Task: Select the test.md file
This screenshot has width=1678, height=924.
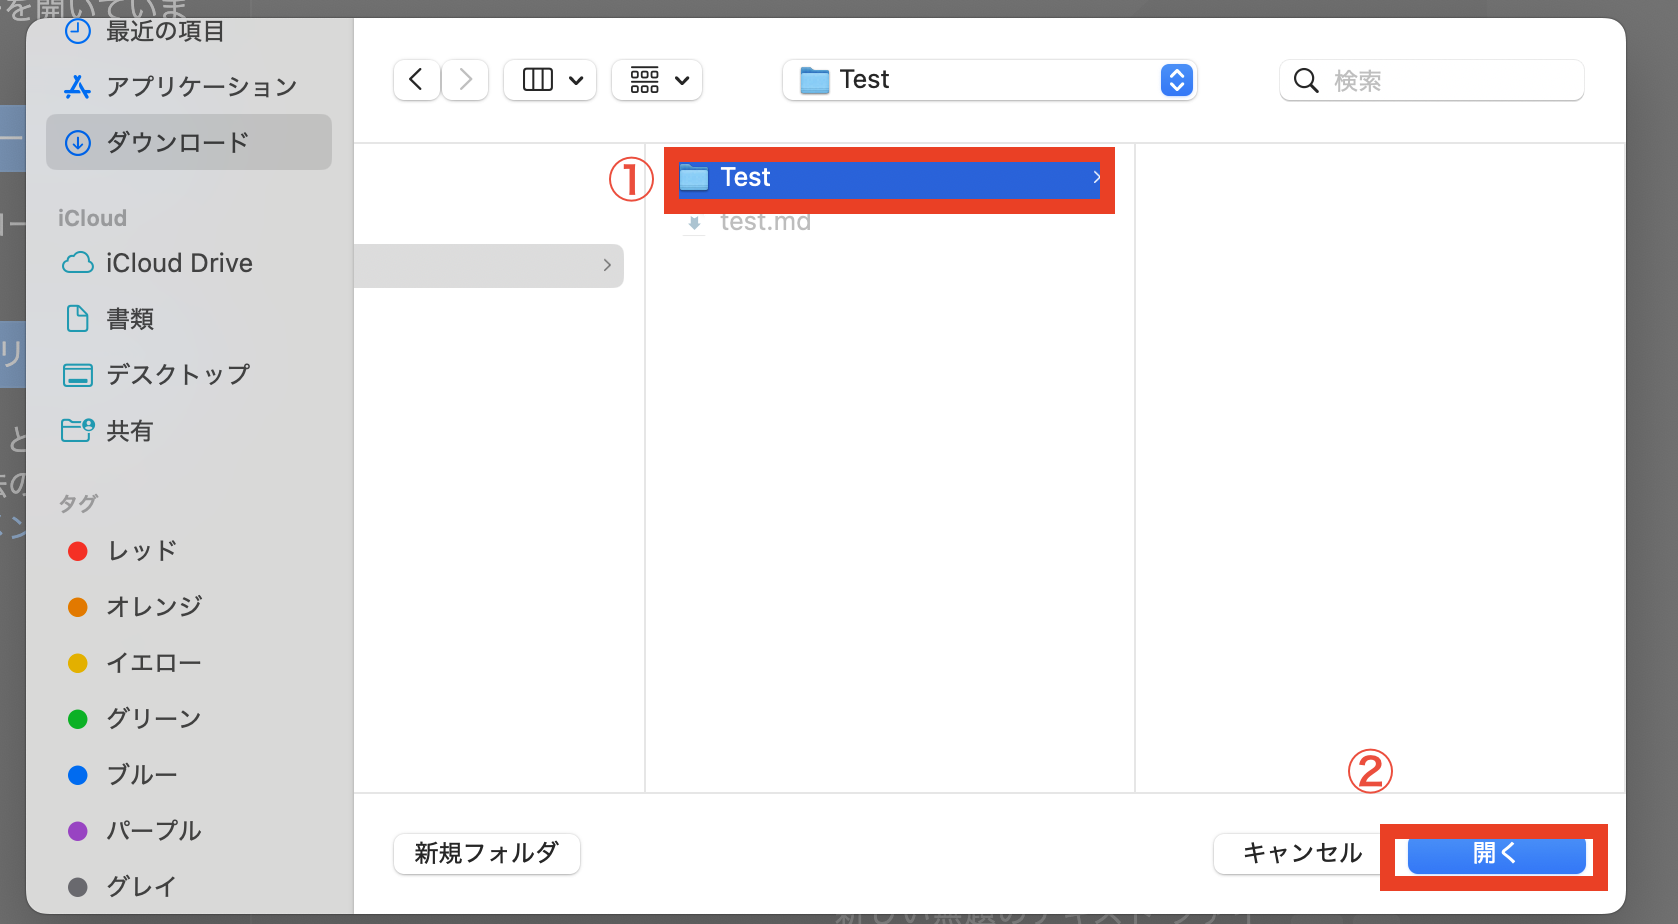Action: point(766,221)
